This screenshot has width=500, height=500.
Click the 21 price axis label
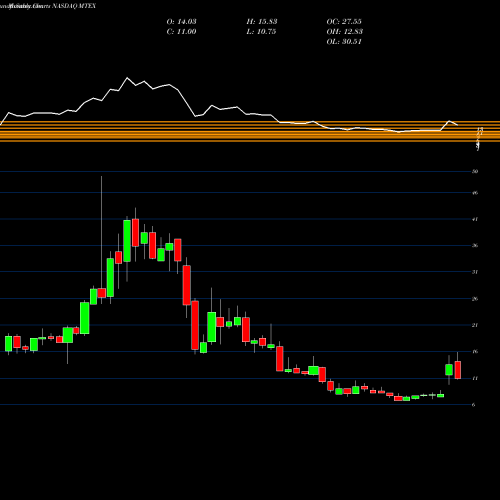tap(475, 325)
